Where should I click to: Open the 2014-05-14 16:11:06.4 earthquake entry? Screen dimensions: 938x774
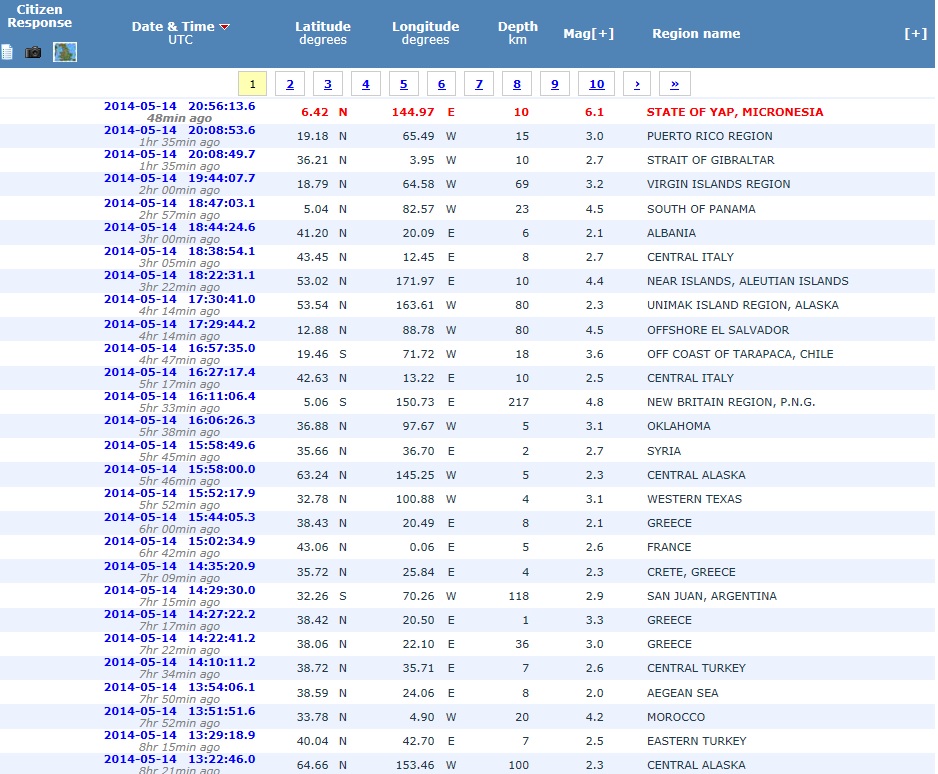[x=179, y=396]
